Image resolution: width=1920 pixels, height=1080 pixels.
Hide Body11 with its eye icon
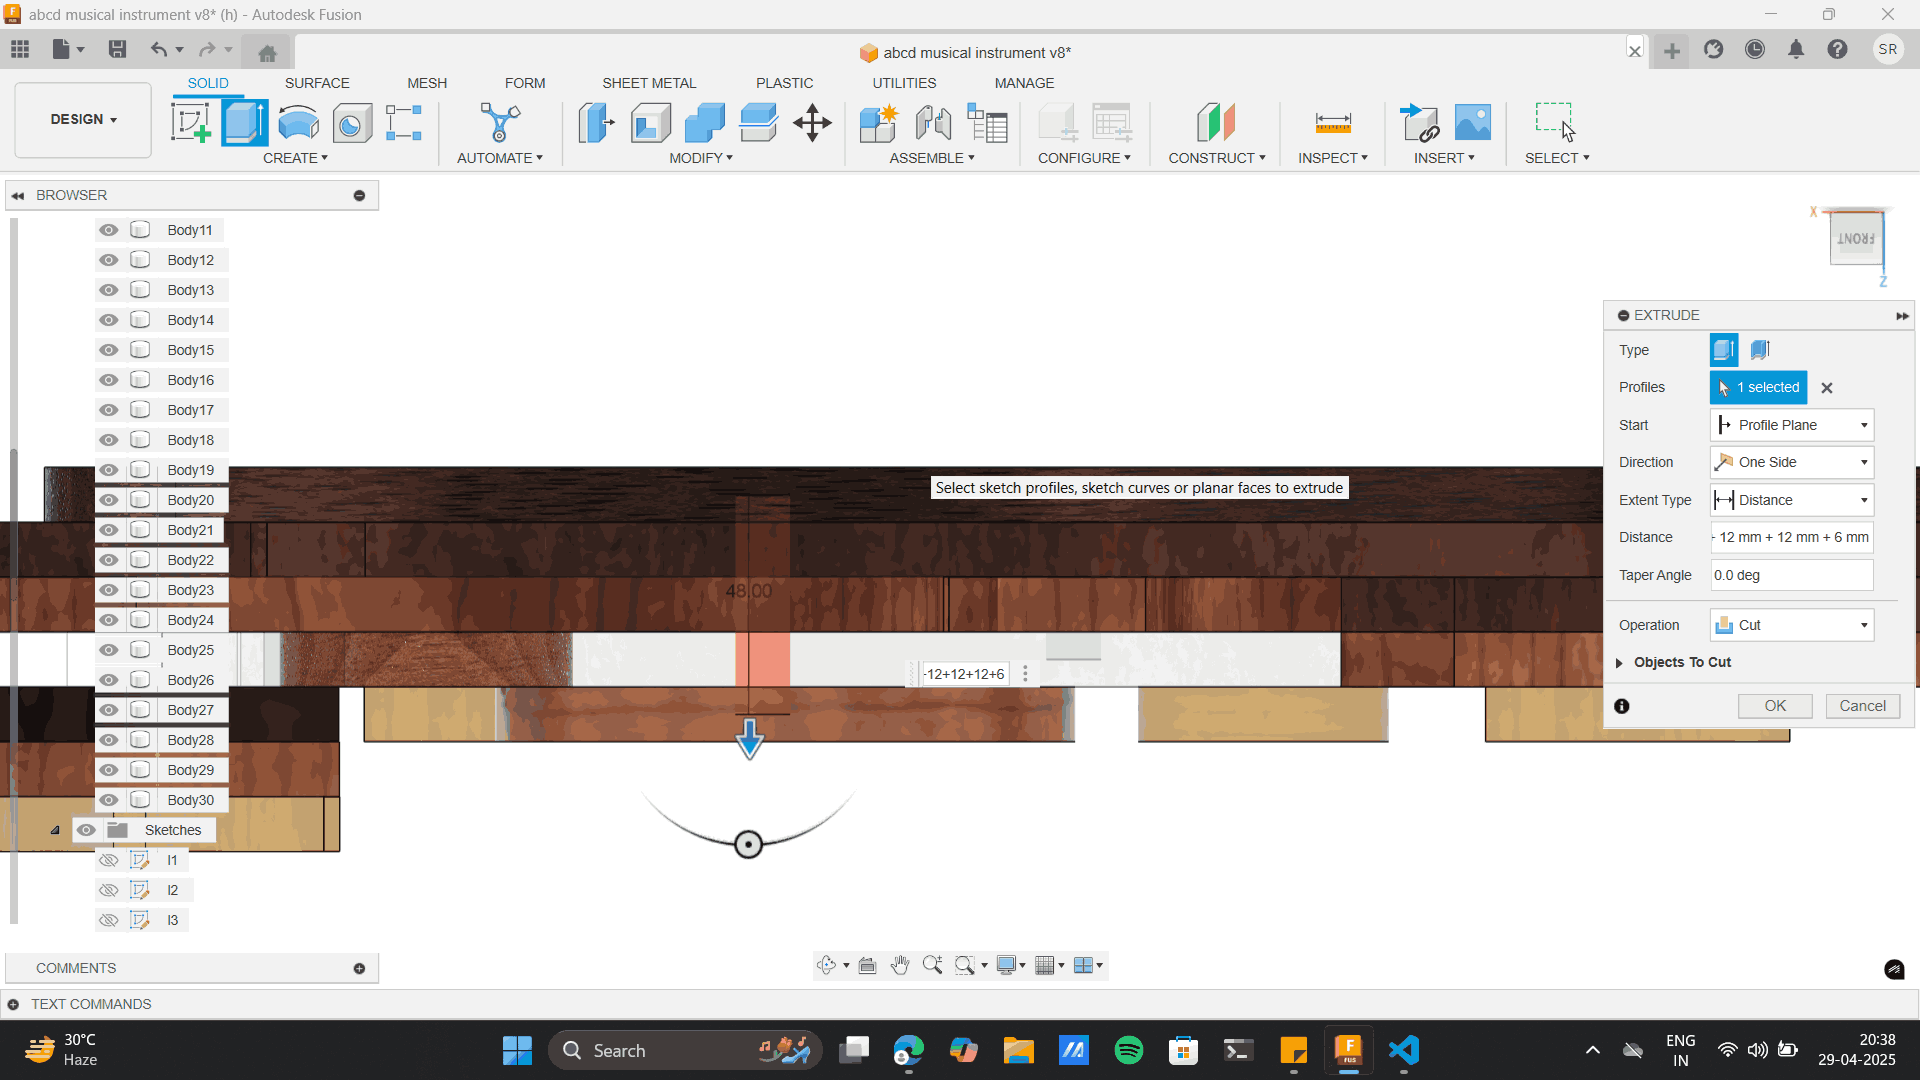pos(108,230)
